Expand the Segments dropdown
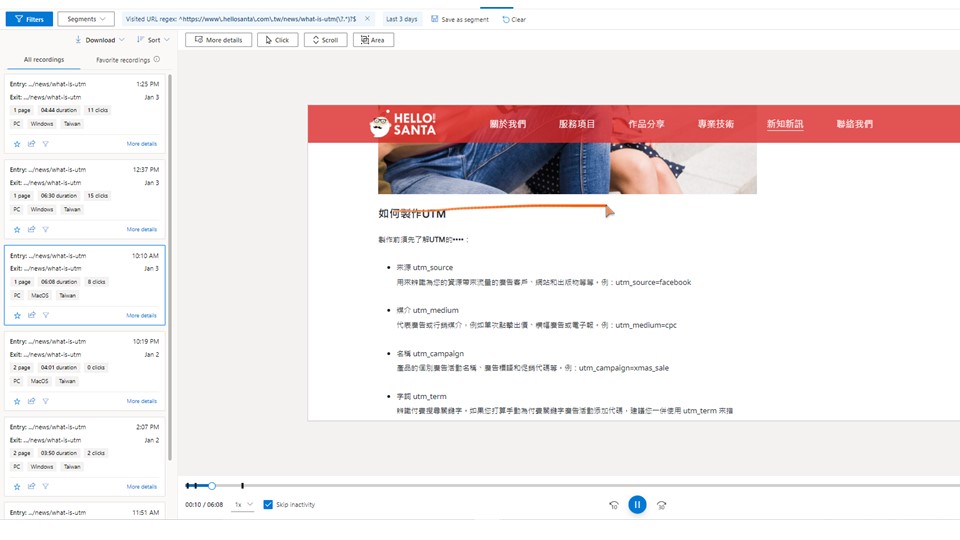 [x=86, y=19]
